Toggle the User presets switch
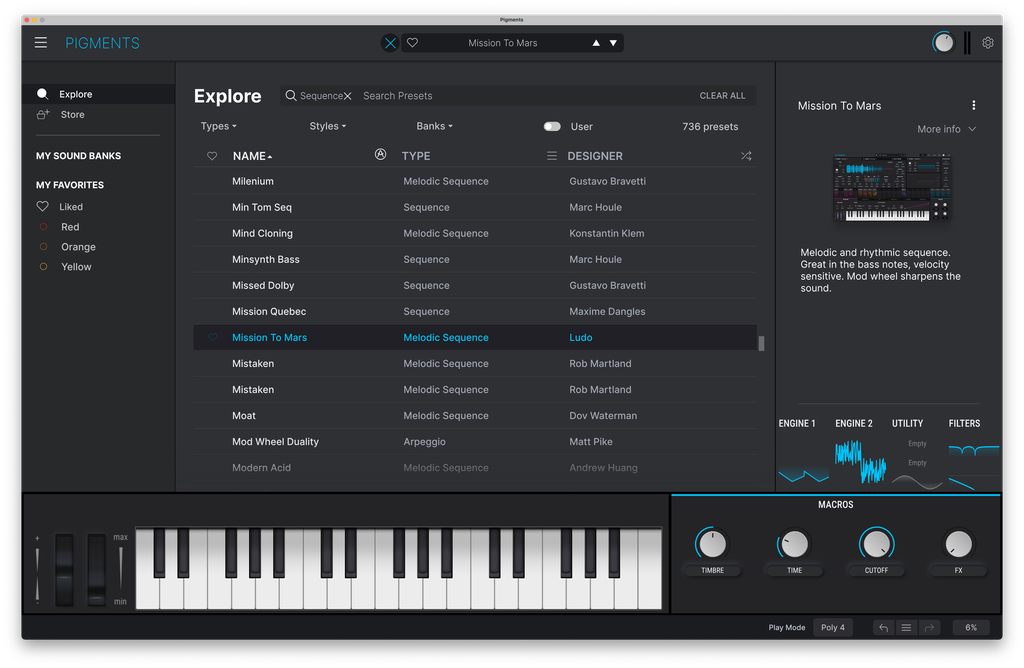 click(x=552, y=127)
